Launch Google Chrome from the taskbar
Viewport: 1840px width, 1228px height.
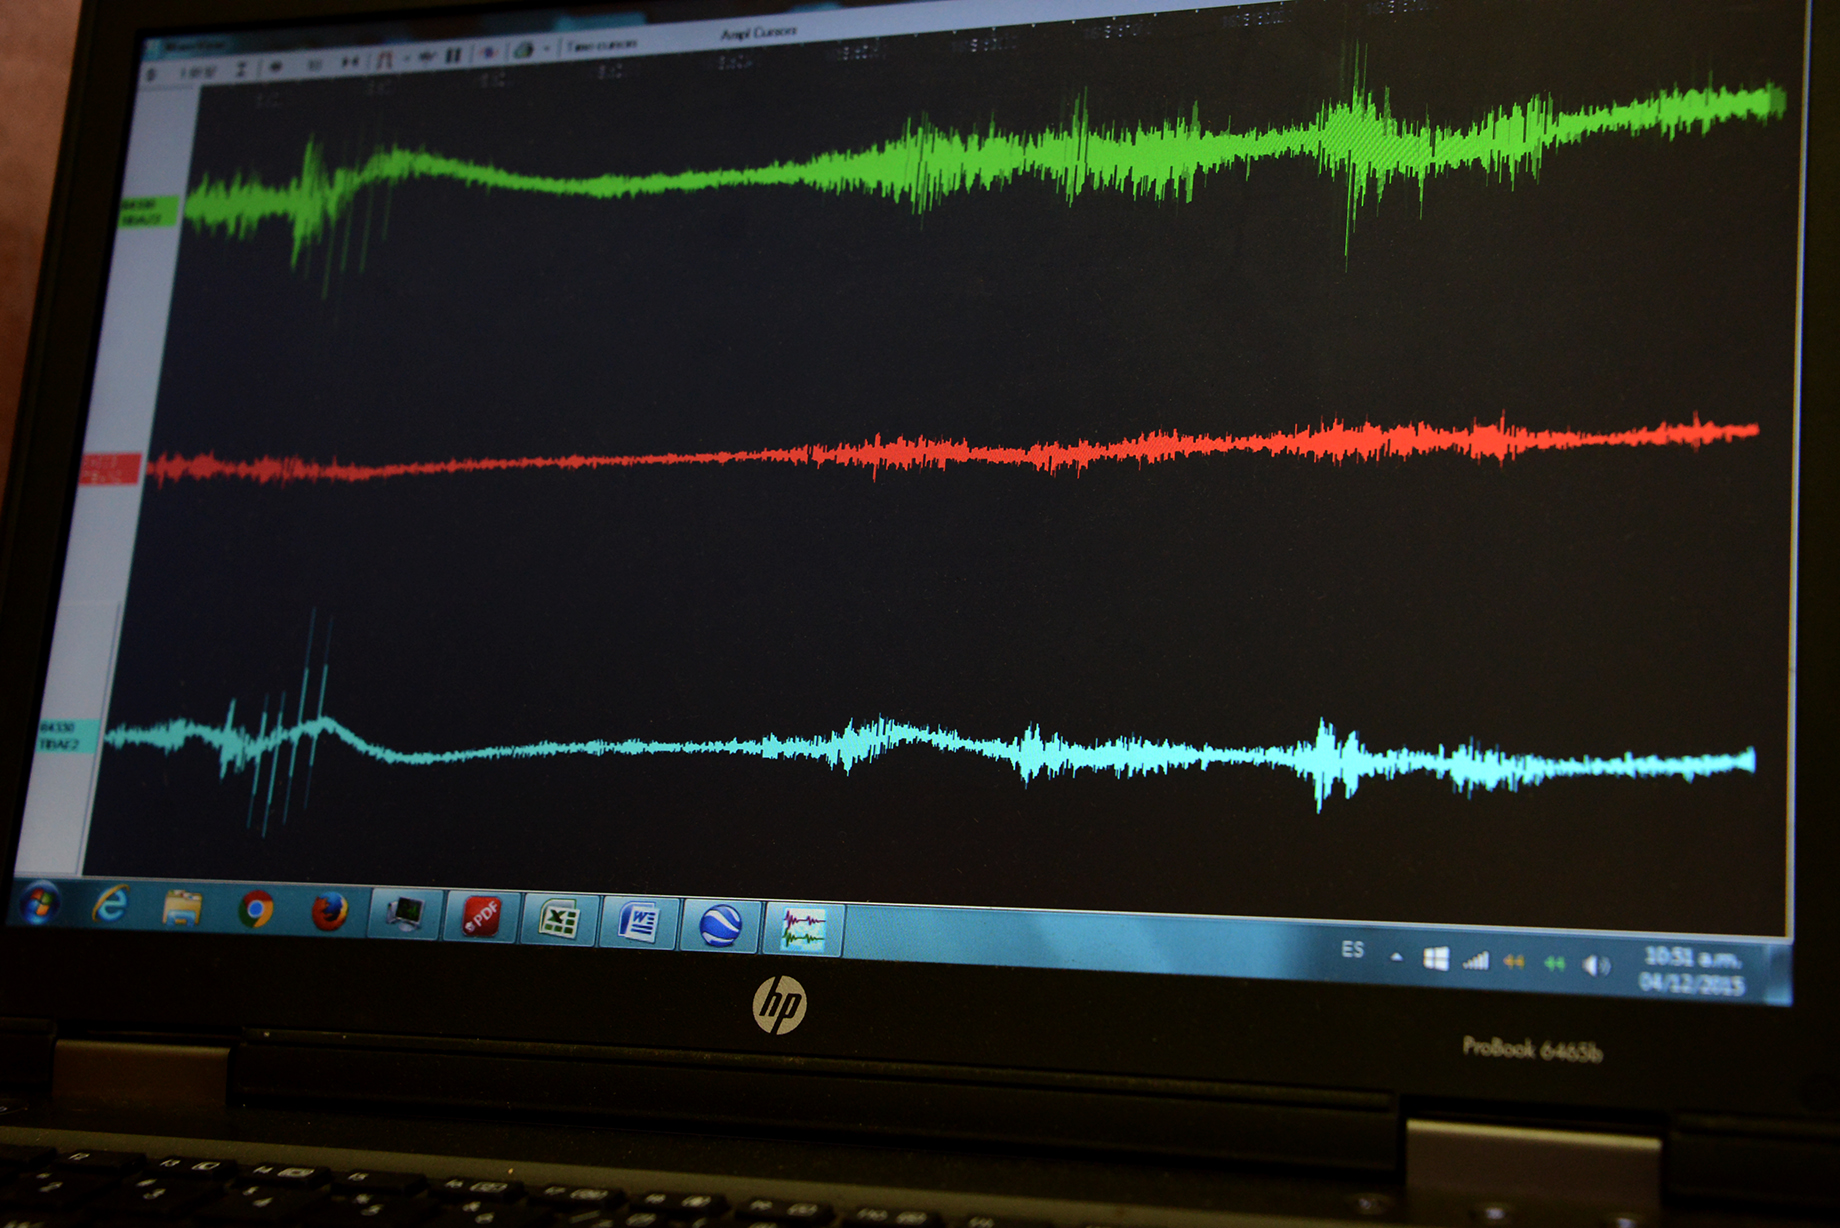256,911
